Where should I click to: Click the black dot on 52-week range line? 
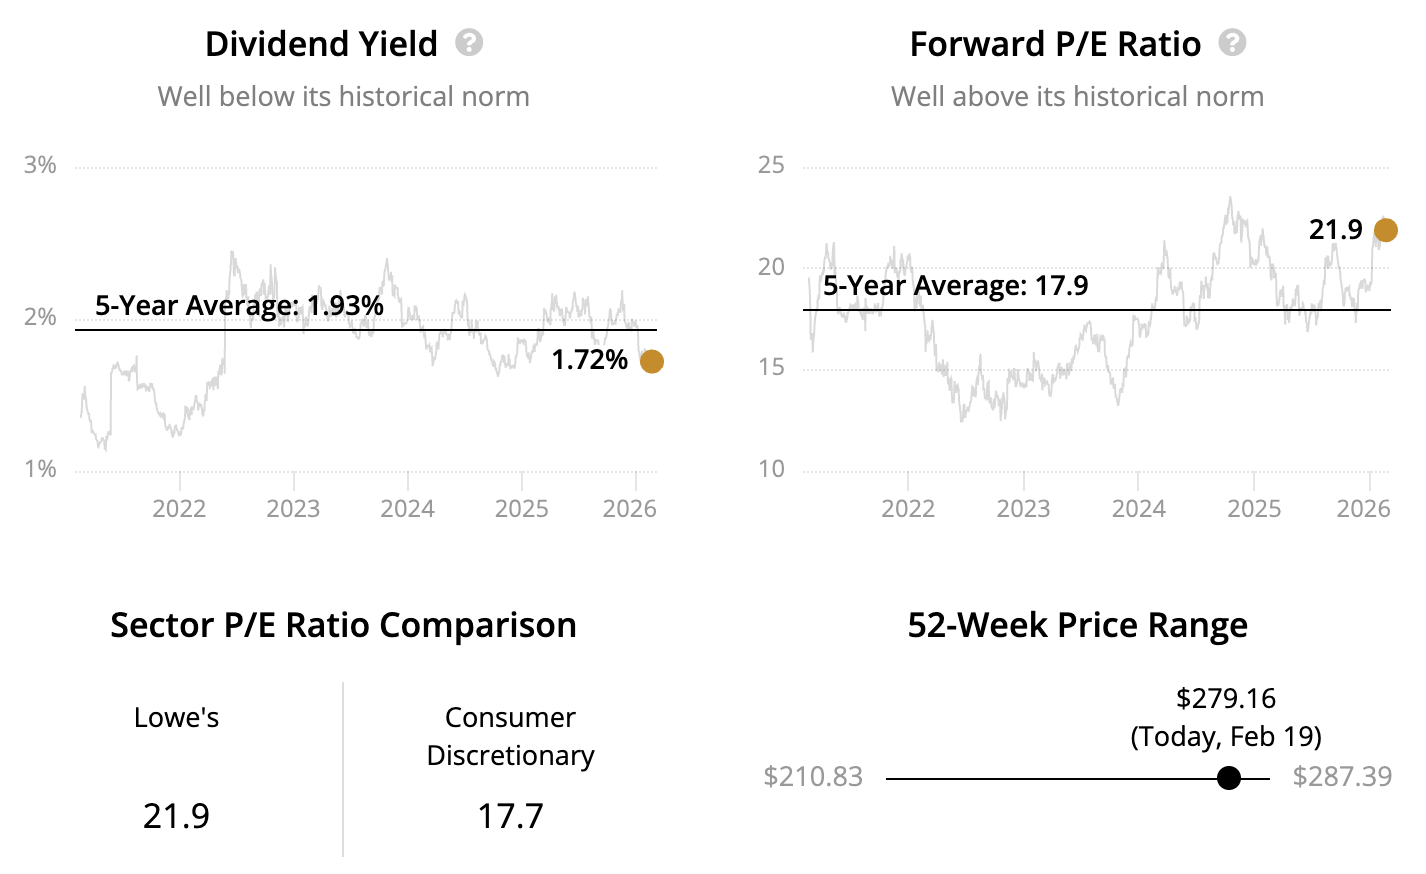click(1229, 778)
